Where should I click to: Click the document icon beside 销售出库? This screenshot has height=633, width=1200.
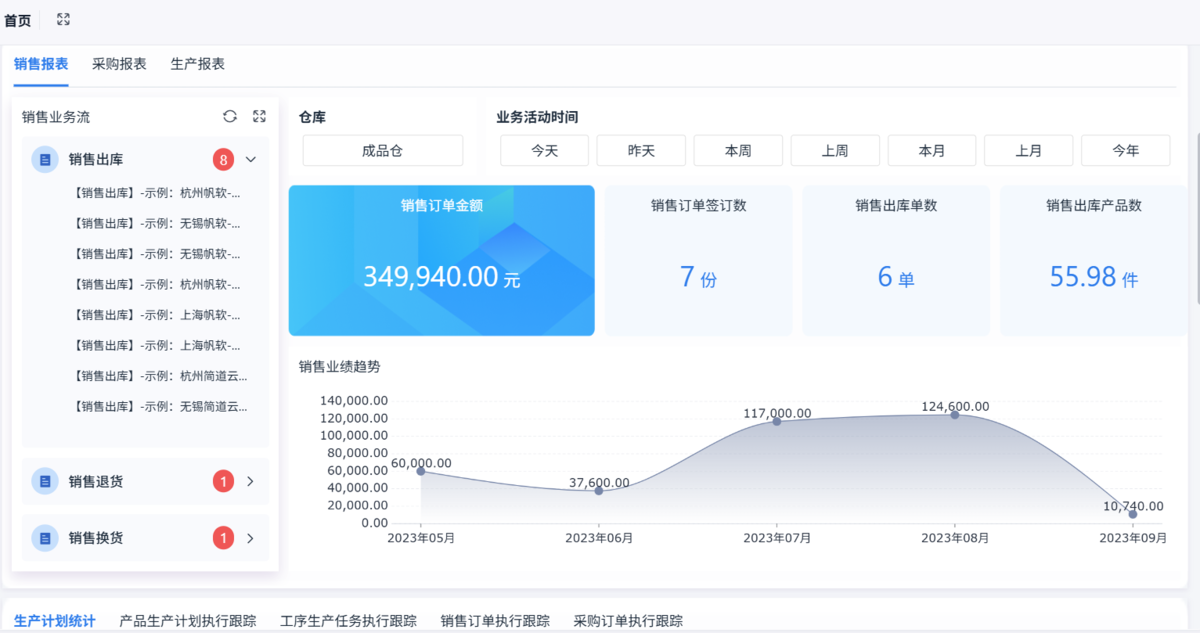(x=45, y=159)
